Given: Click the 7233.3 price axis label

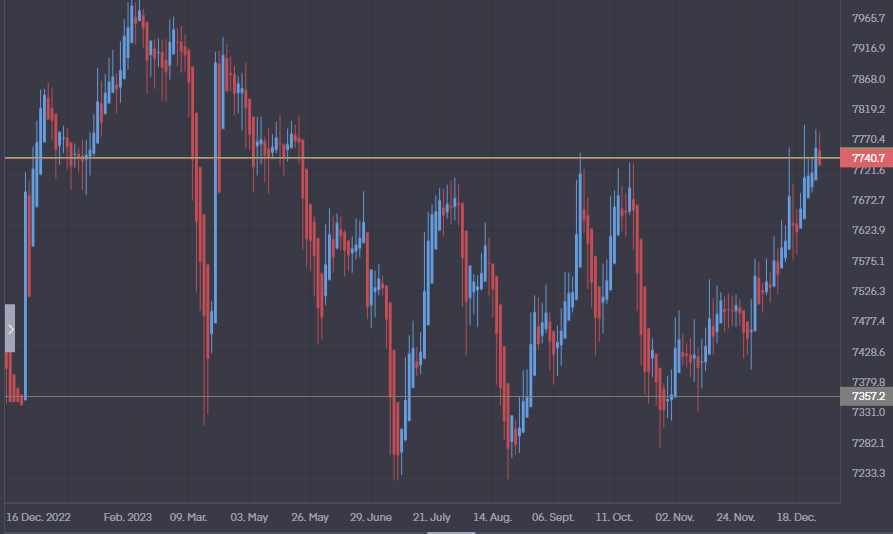Looking at the screenshot, I should coord(867,473).
